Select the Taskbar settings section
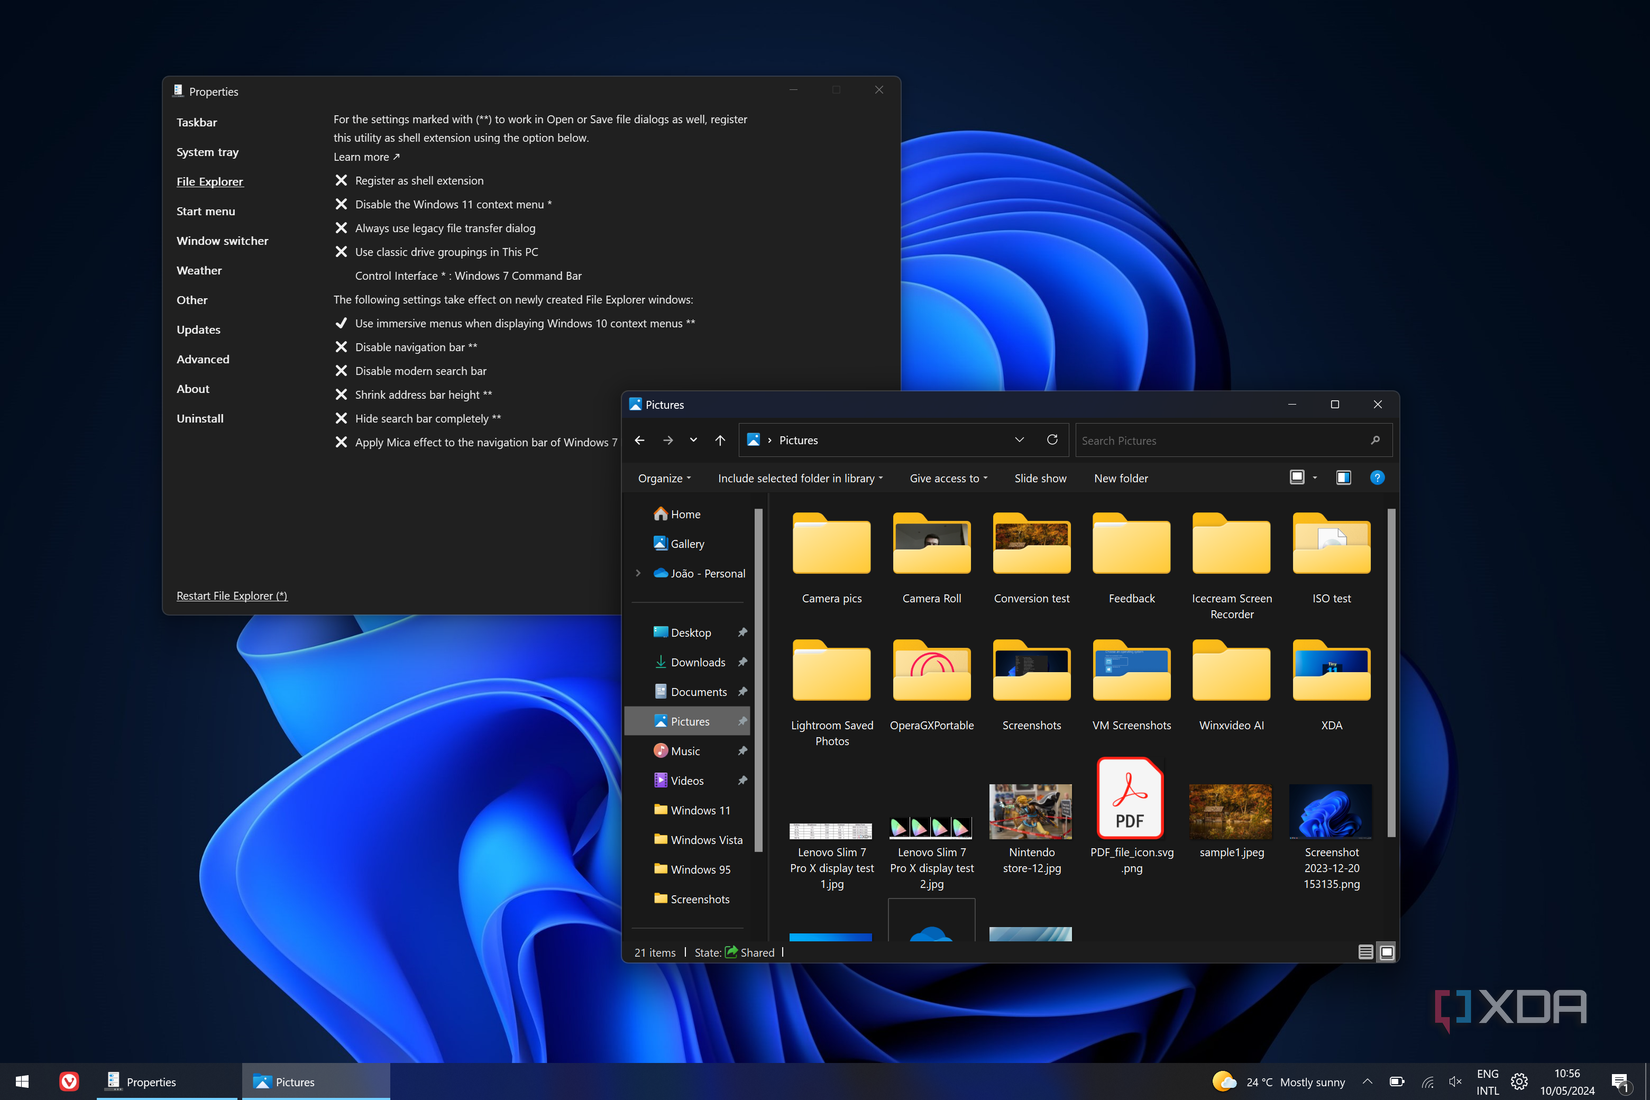 (x=196, y=122)
